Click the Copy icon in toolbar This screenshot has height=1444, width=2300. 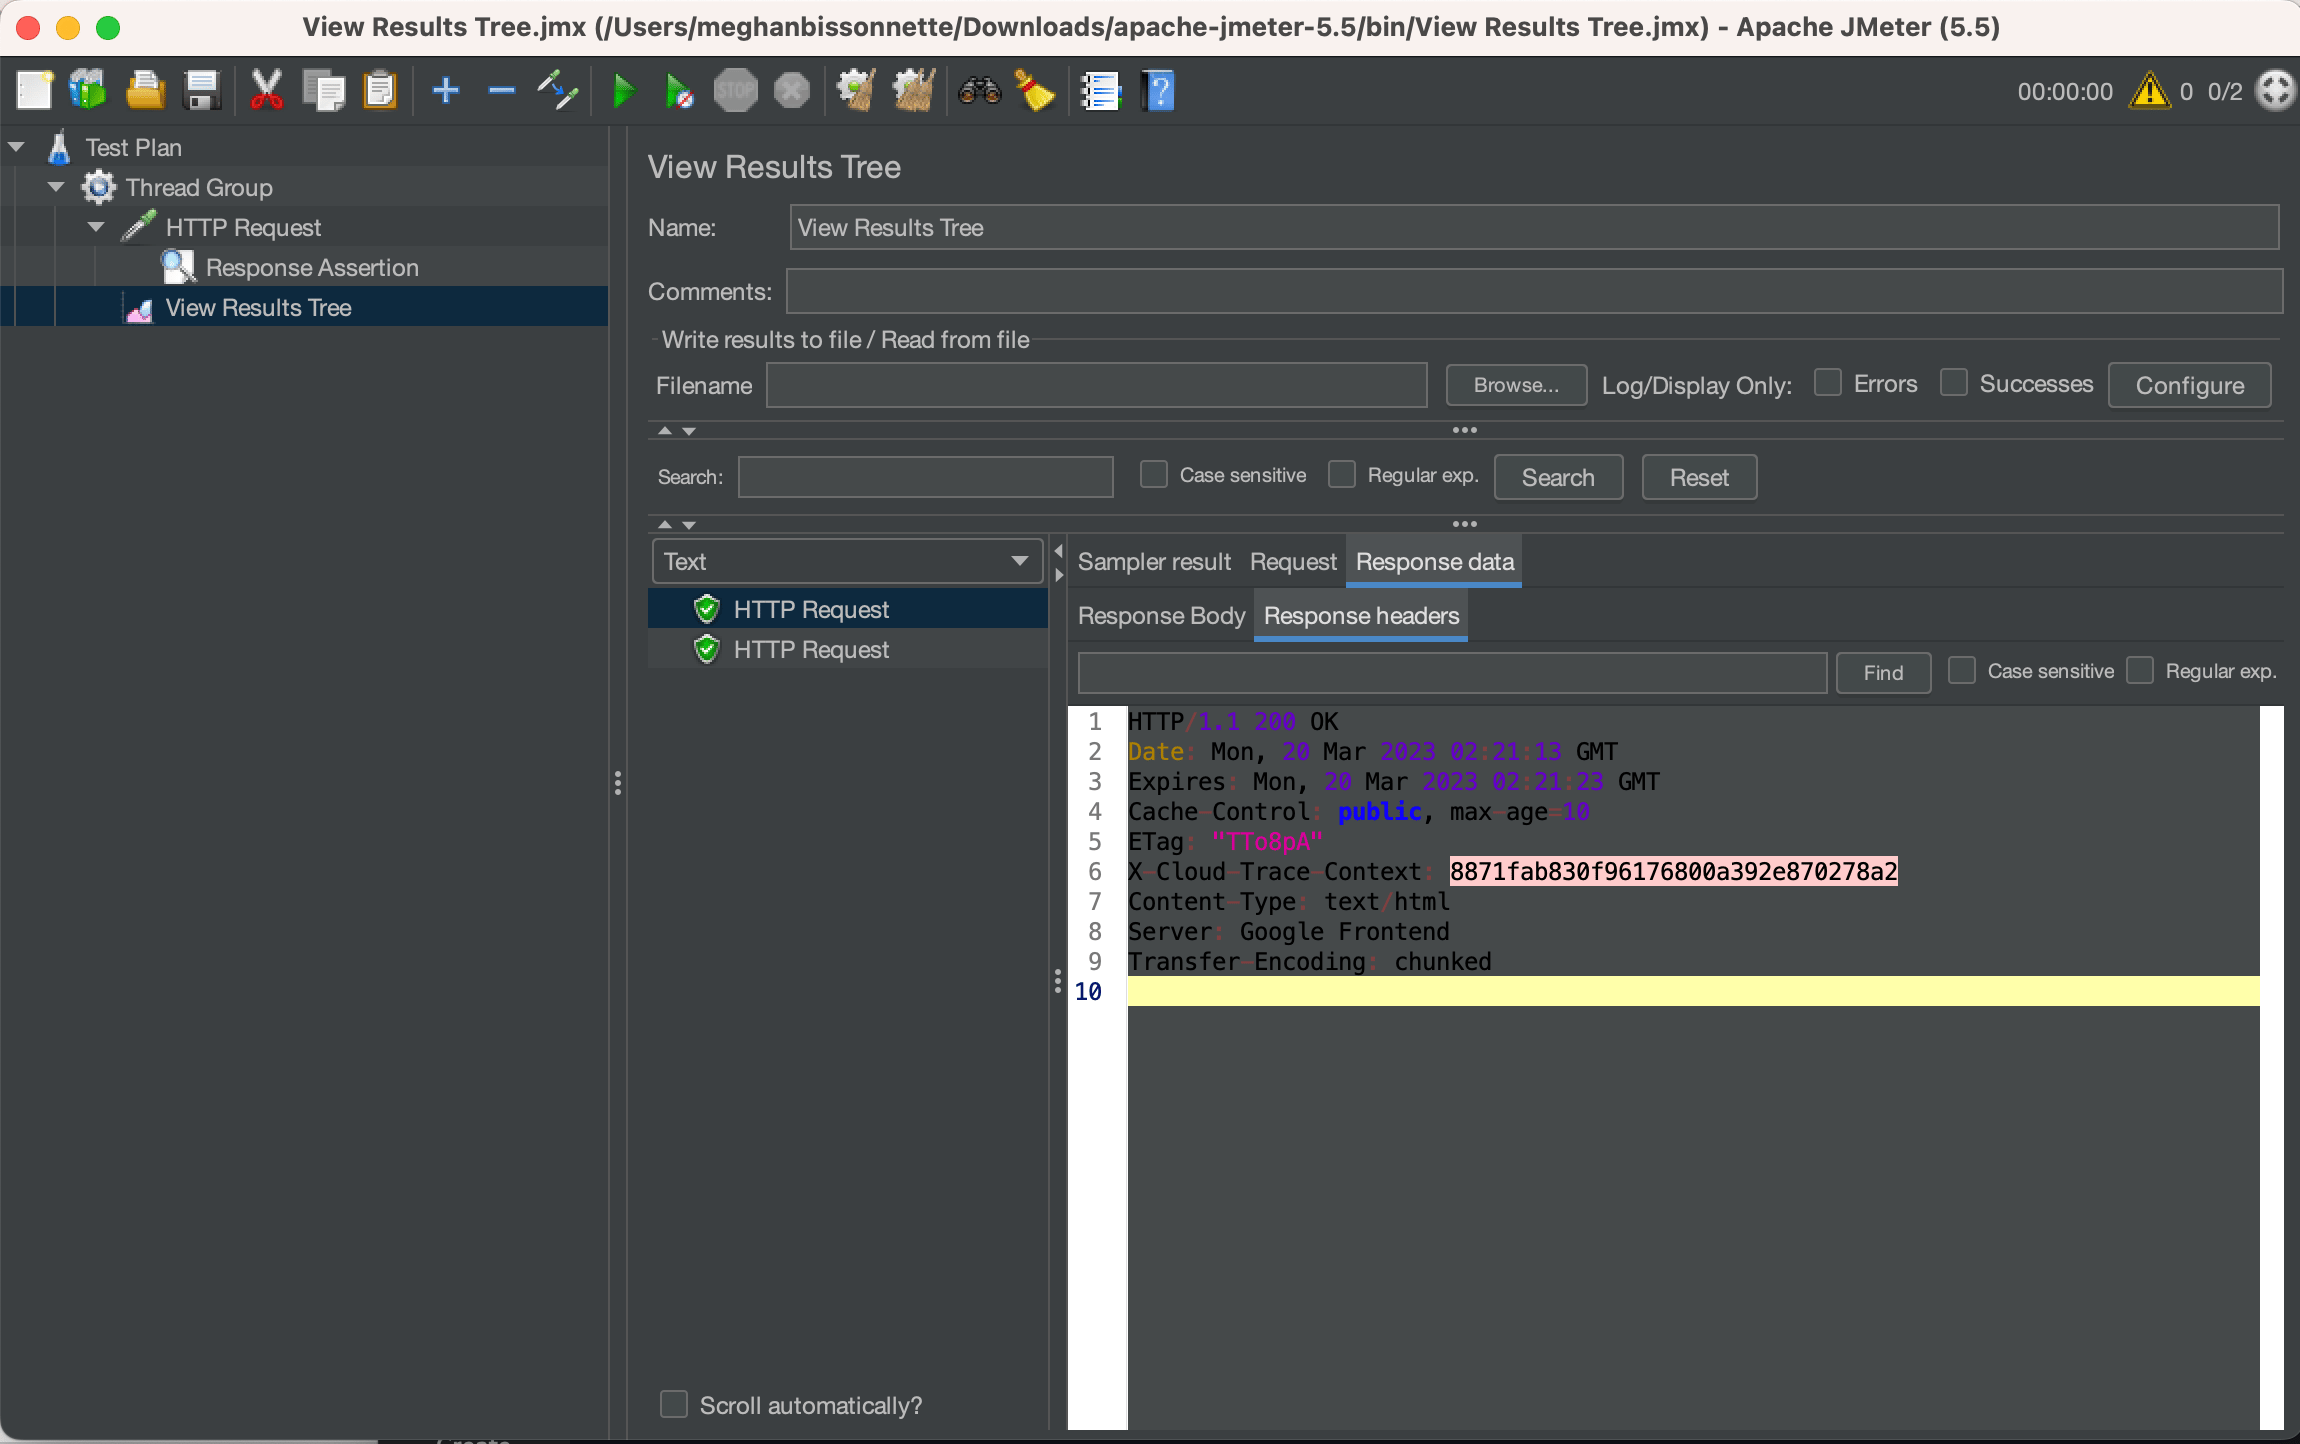[x=323, y=91]
